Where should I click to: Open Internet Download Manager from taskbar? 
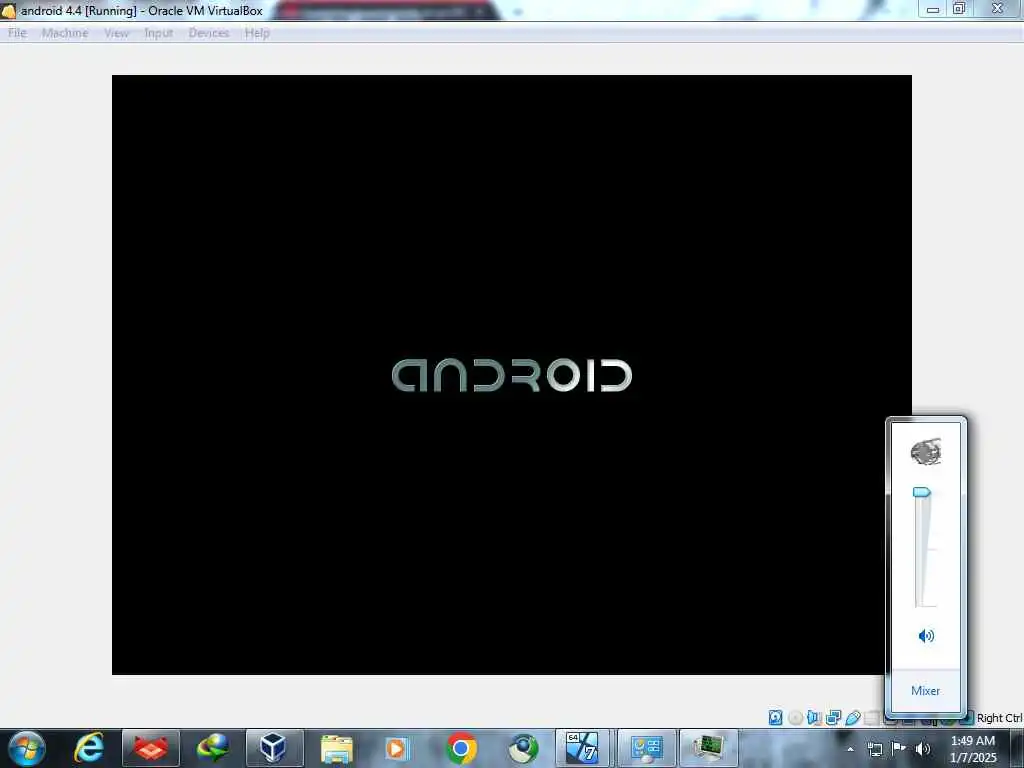click(213, 748)
